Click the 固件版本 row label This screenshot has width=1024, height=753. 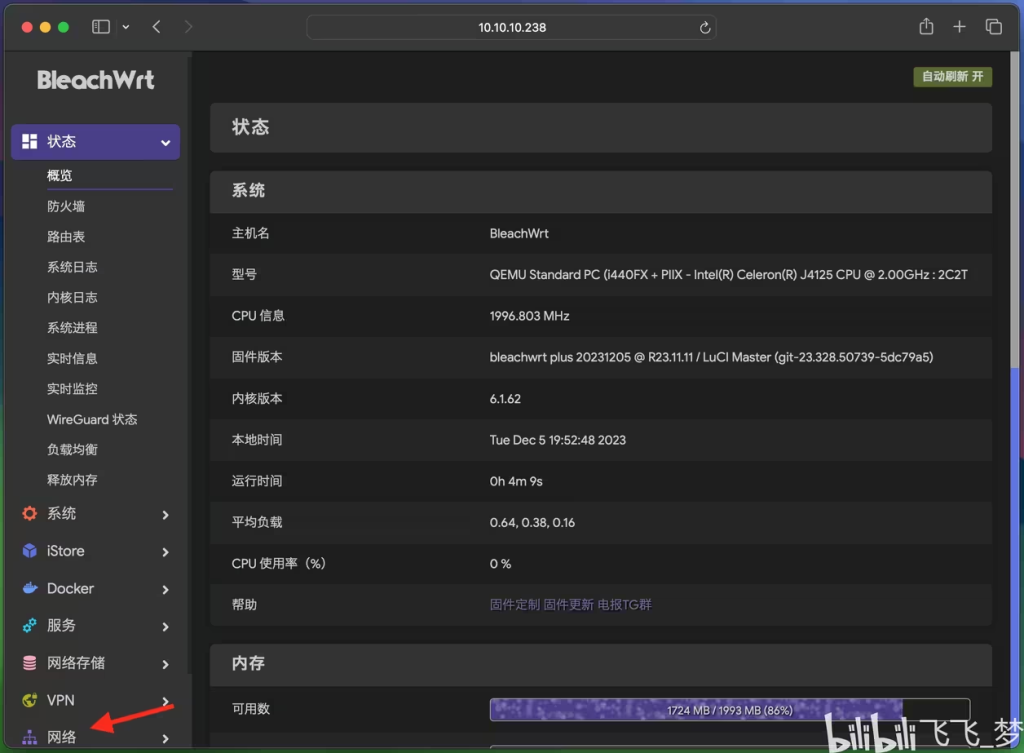click(257, 357)
